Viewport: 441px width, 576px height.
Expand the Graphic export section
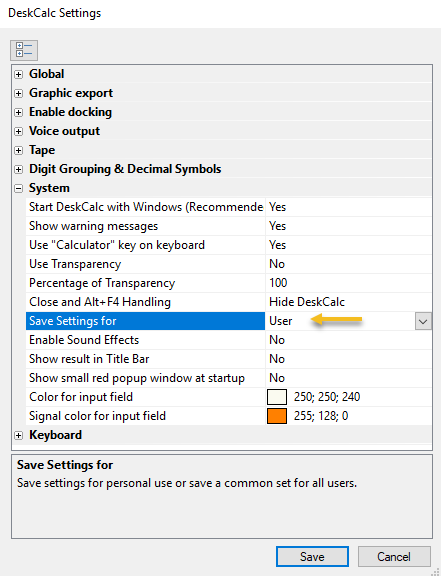coord(18,93)
